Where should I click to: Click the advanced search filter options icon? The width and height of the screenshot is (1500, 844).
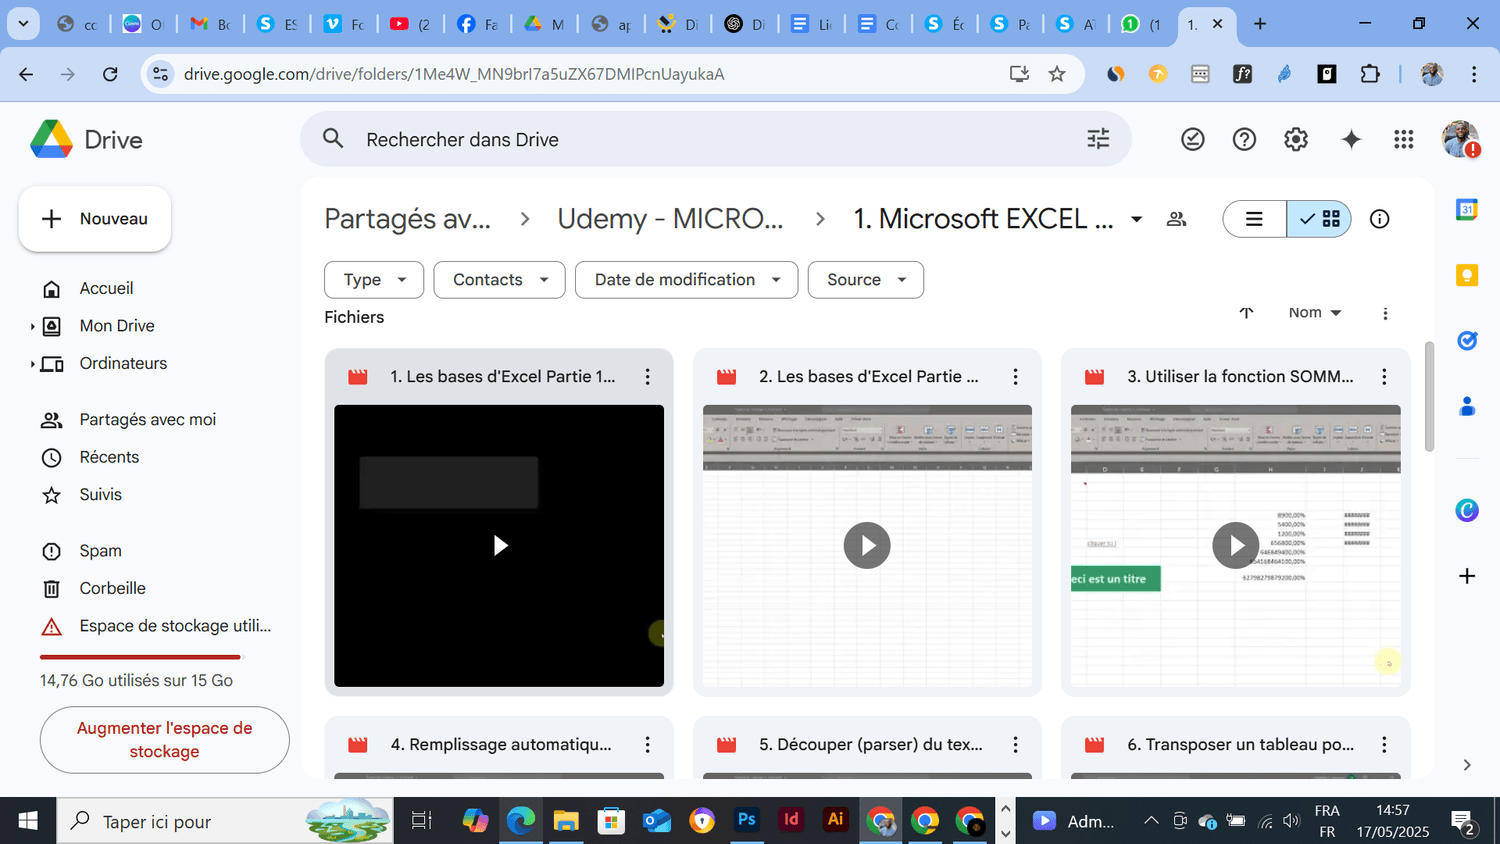pyautogui.click(x=1098, y=139)
